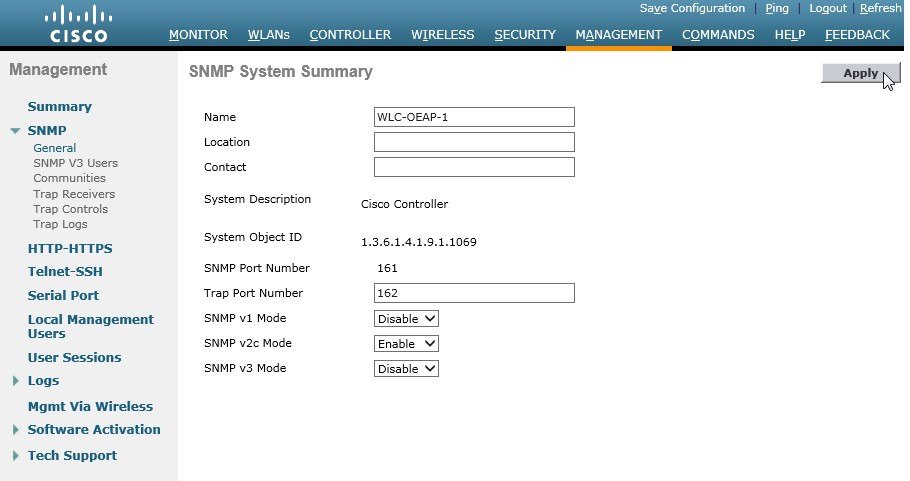Open SNMP Communities page
The width and height of the screenshot is (910, 481).
click(70, 178)
